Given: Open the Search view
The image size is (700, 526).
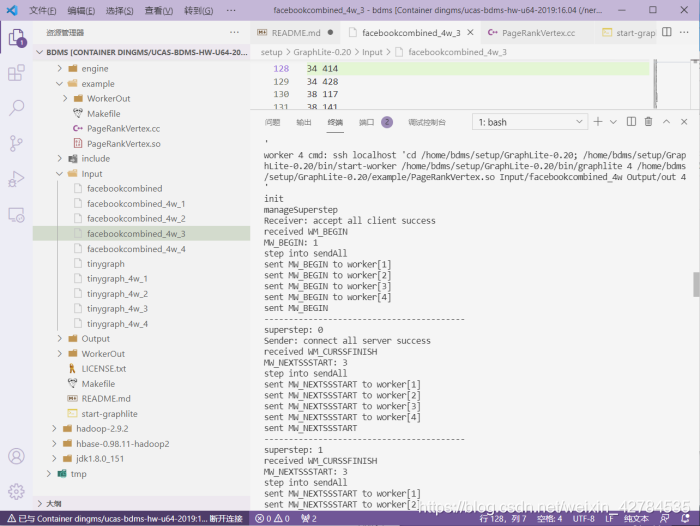Looking at the screenshot, I should (x=17, y=108).
